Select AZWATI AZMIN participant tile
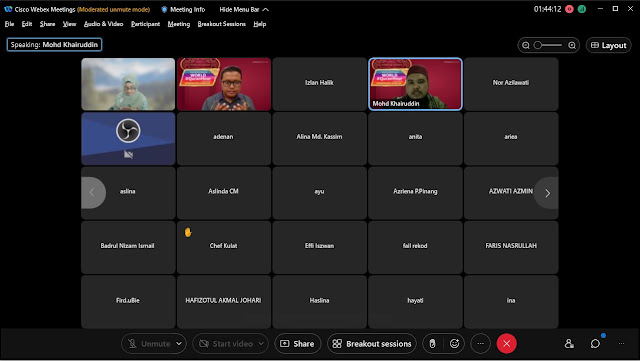Image resolution: width=640 pixels, height=361 pixels. coord(511,193)
